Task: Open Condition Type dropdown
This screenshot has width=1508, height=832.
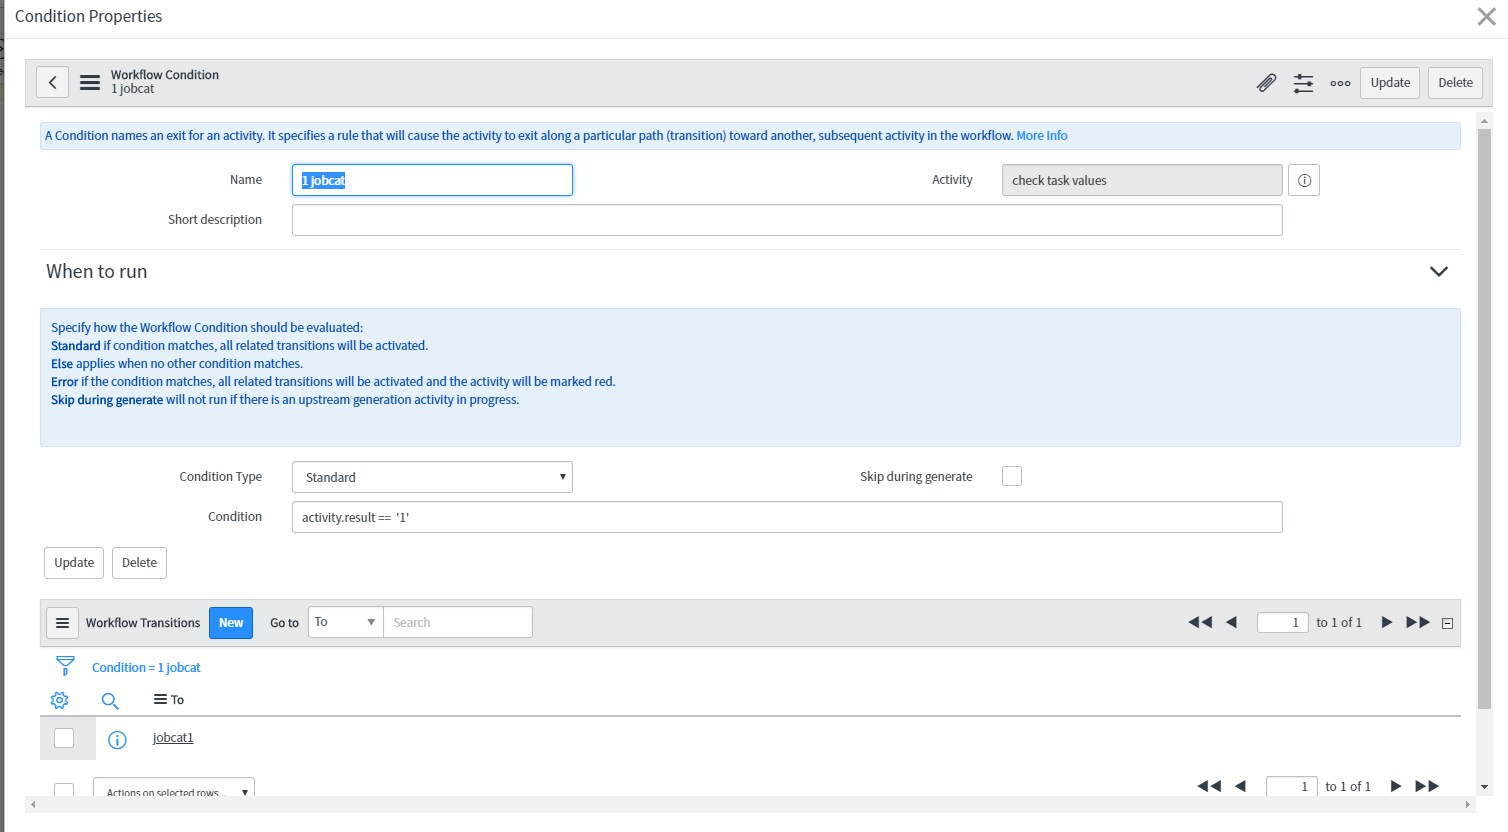Action: point(432,477)
